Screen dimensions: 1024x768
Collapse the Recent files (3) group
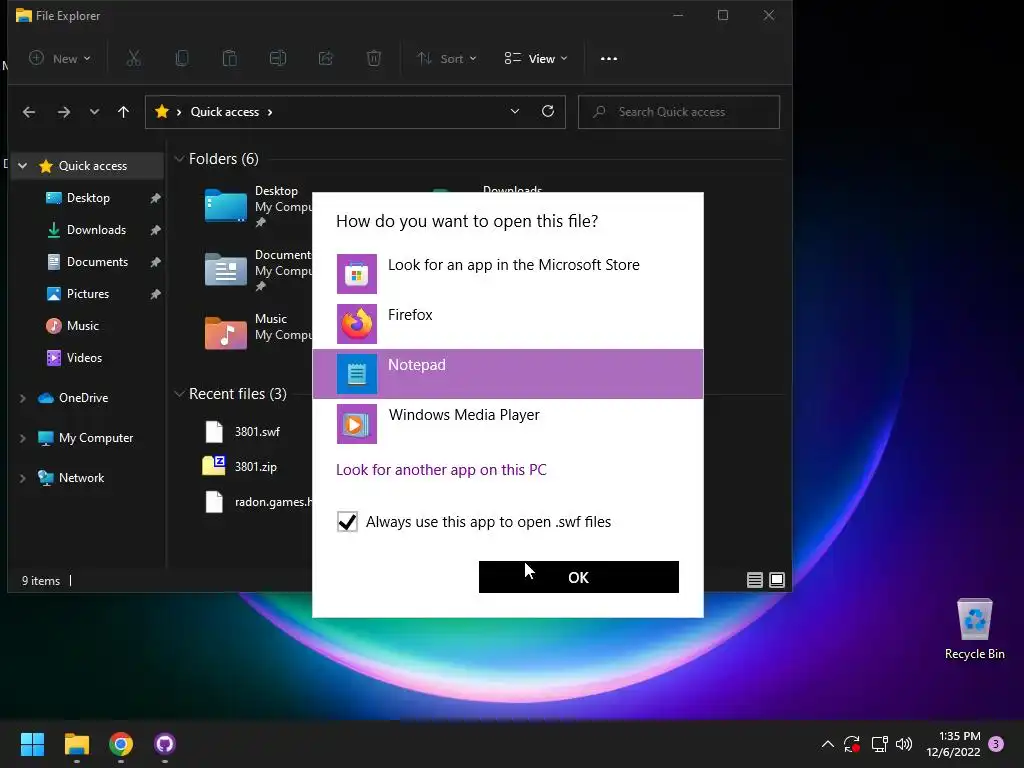click(179, 394)
